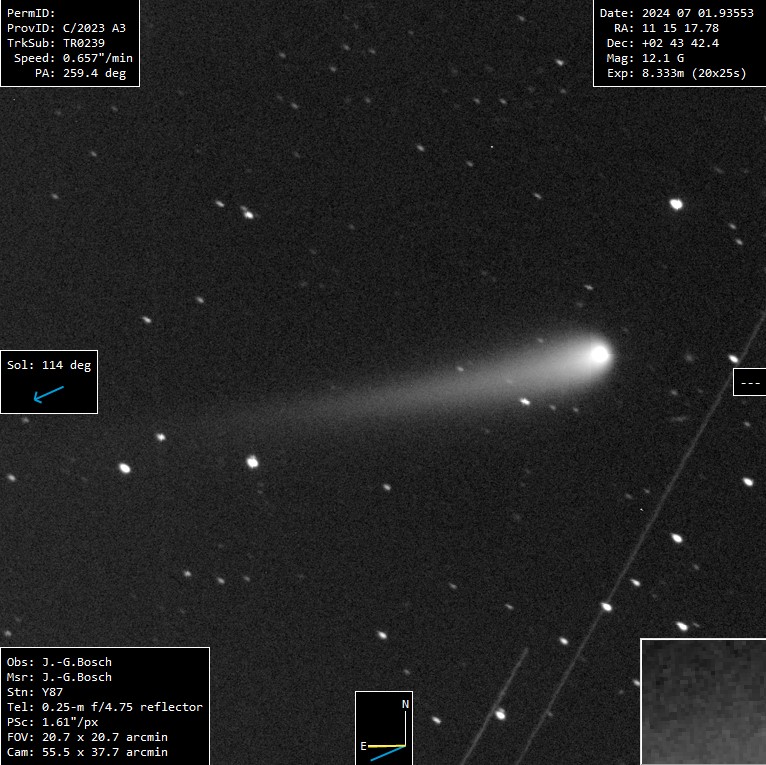Viewport: 766px width, 765px height.
Task: Select the 'FOV: 20.7 x 20.7 arcmin' line
Action: pyautogui.click(x=87, y=737)
